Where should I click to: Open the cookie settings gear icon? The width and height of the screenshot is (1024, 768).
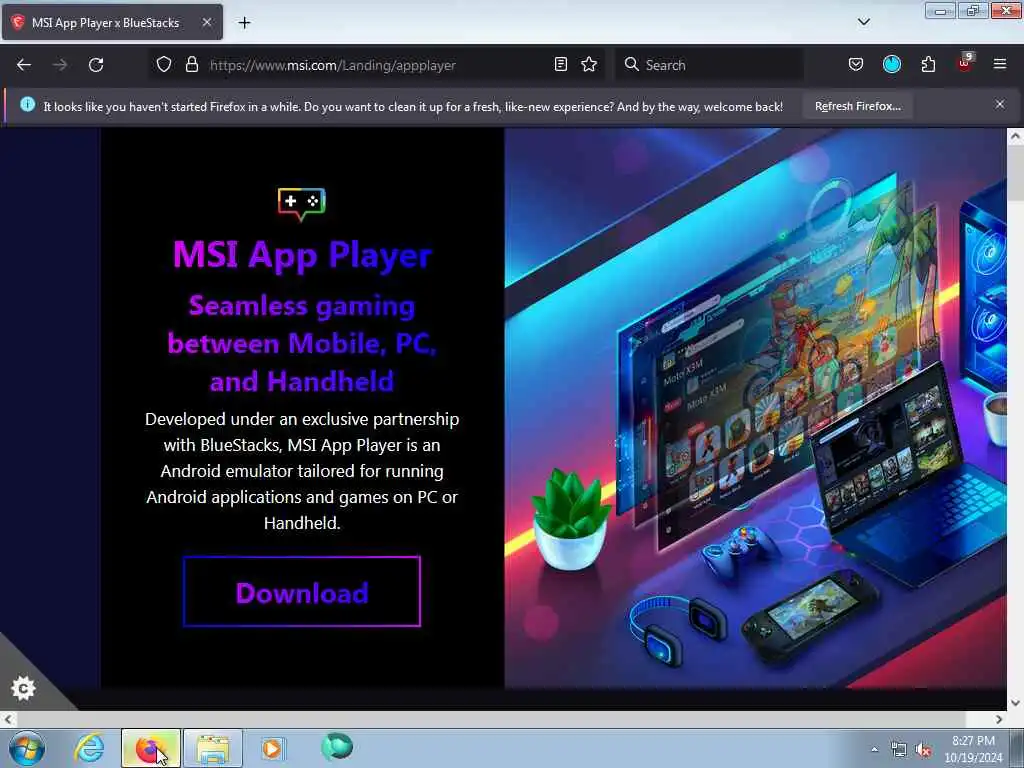pos(24,688)
